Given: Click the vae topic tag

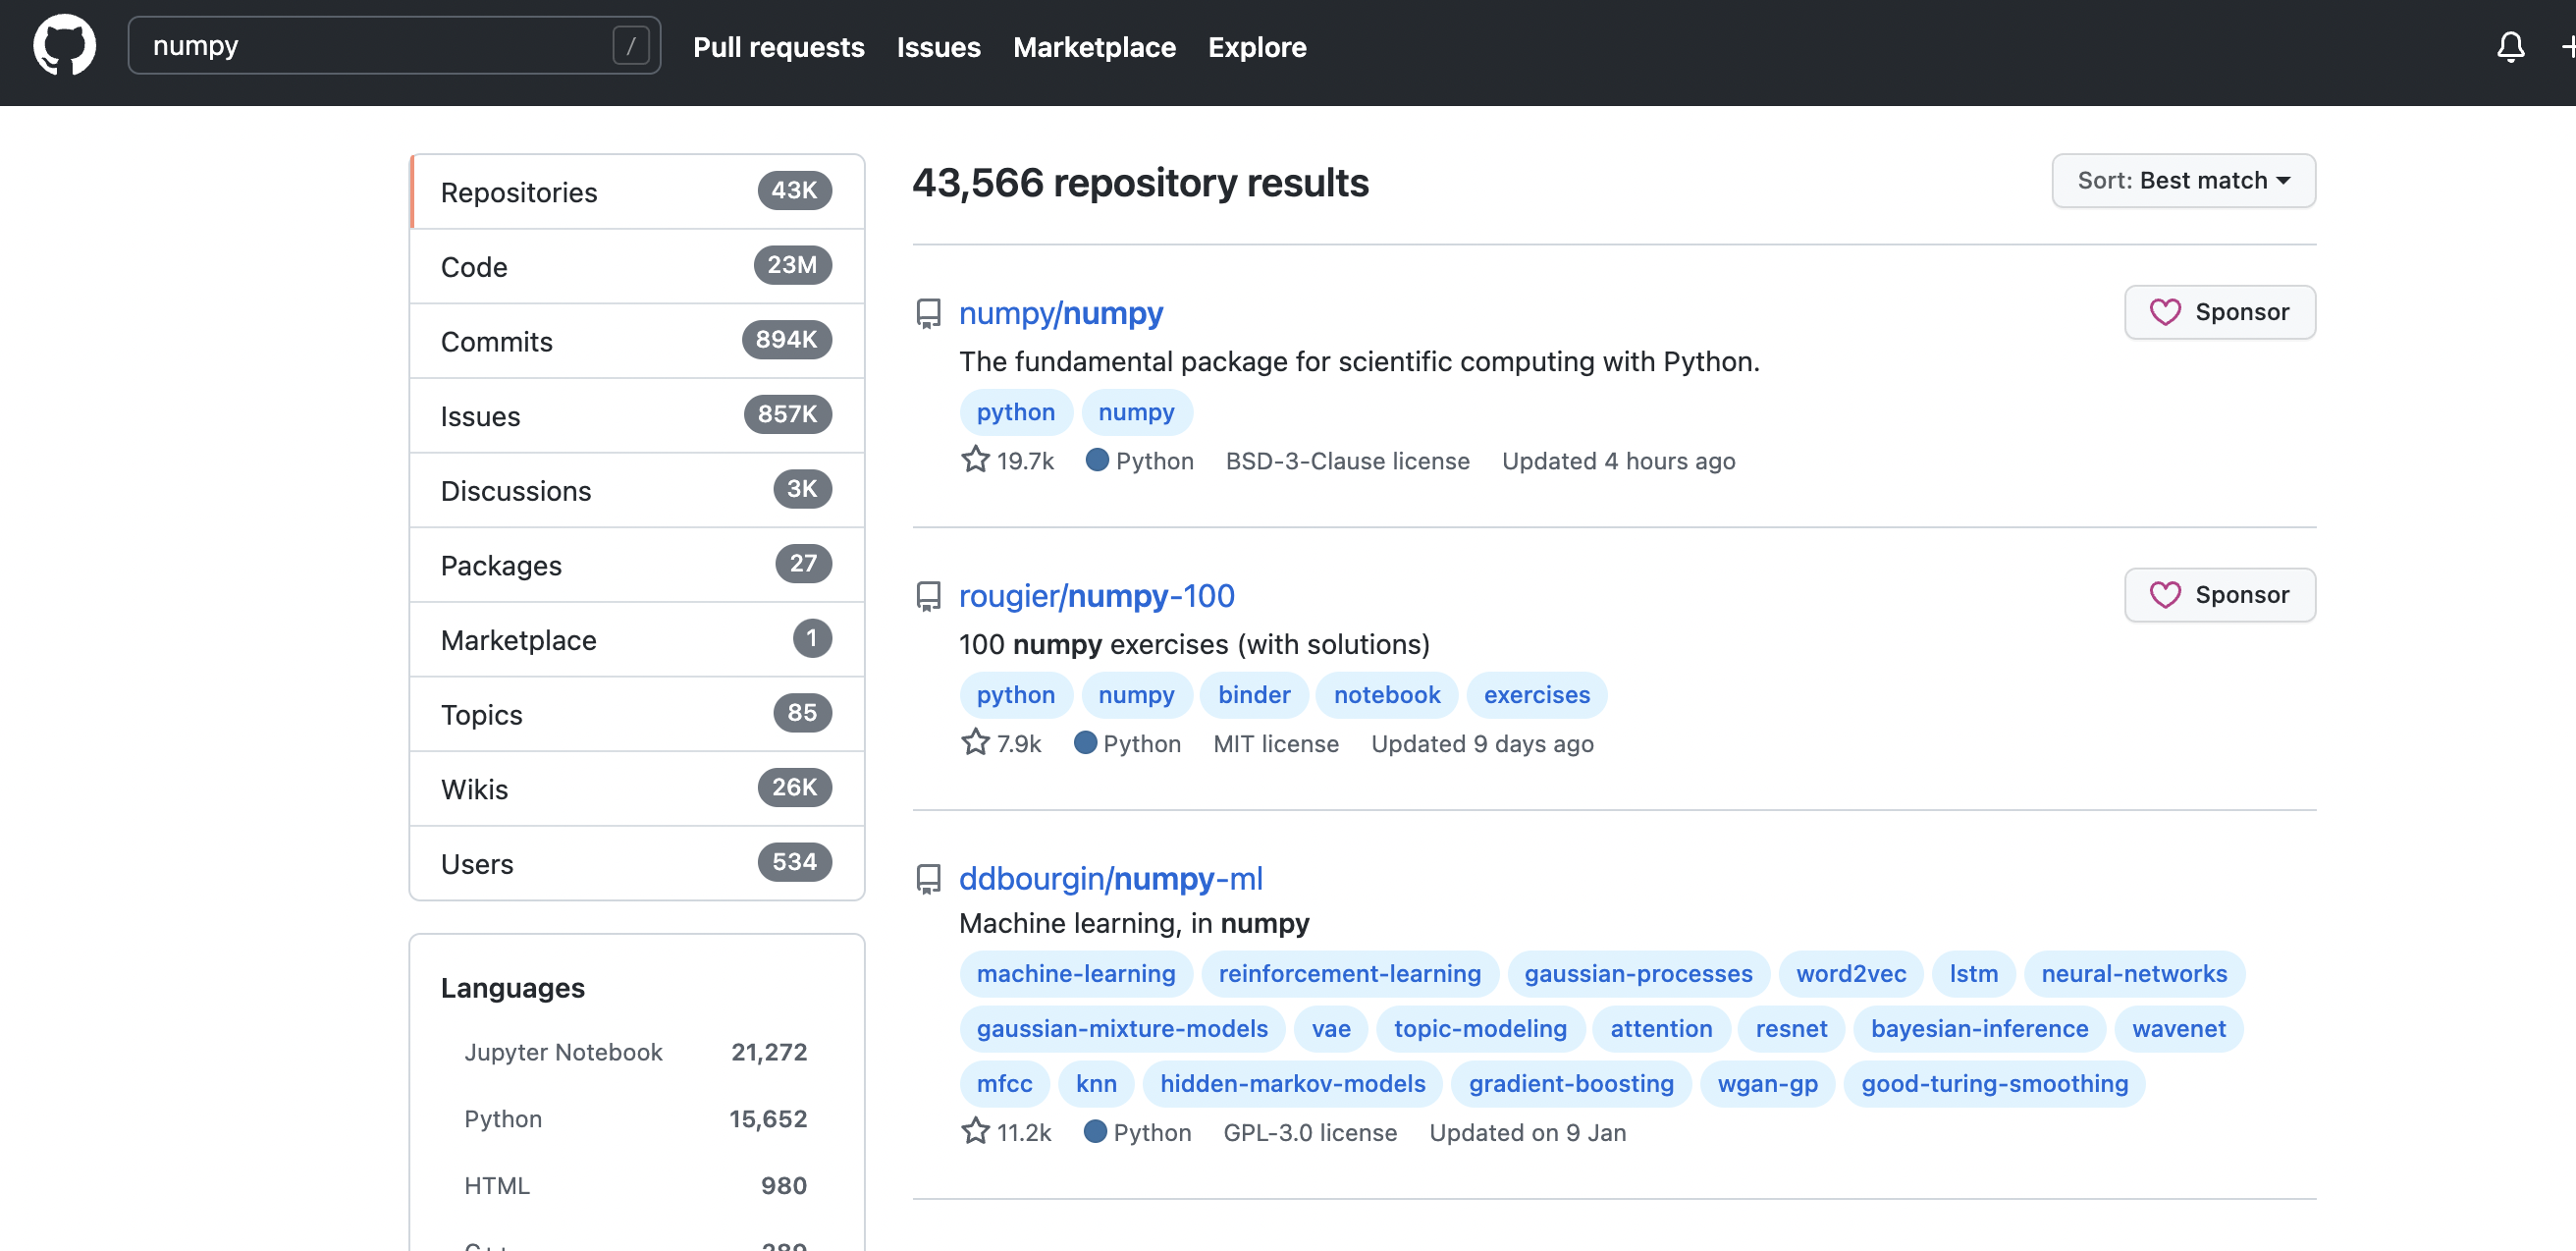Looking at the screenshot, I should [x=1331, y=1029].
